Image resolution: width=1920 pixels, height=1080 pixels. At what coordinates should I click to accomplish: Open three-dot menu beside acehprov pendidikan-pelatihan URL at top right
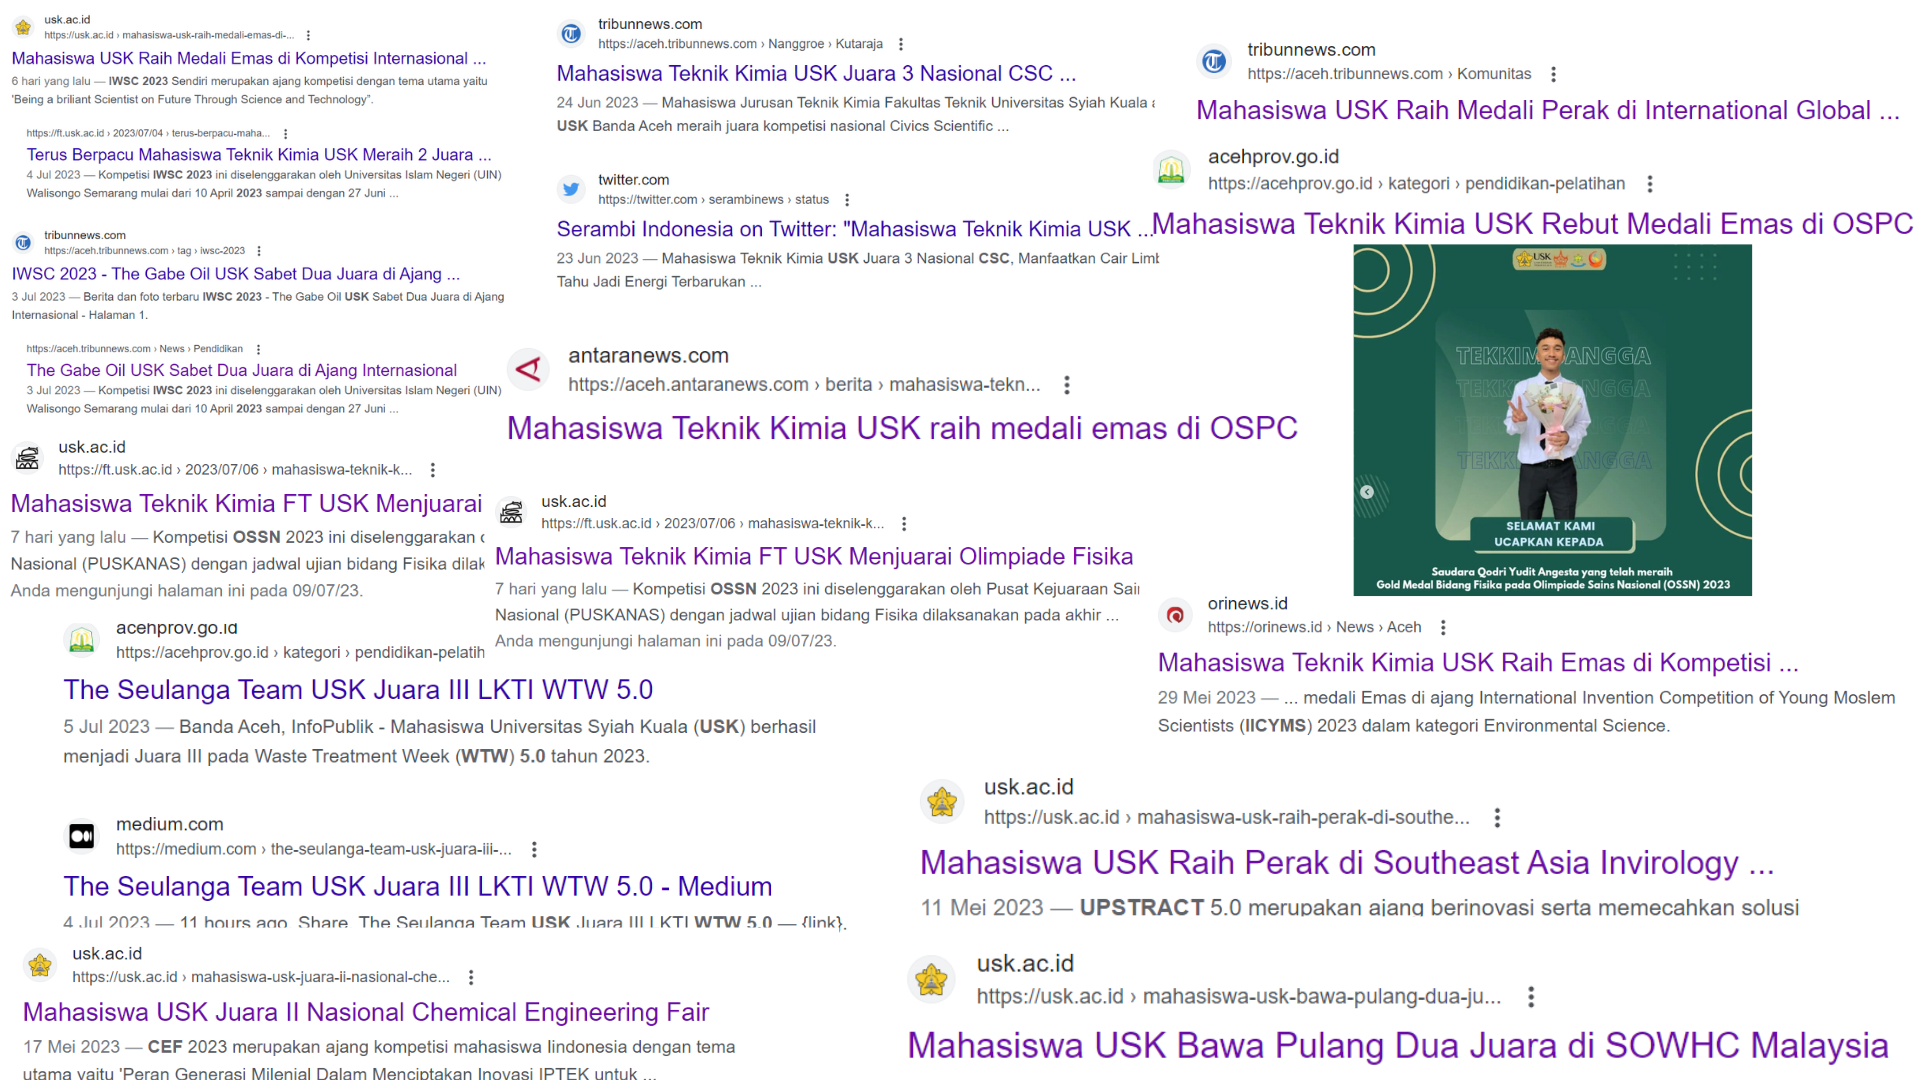click(x=1650, y=184)
